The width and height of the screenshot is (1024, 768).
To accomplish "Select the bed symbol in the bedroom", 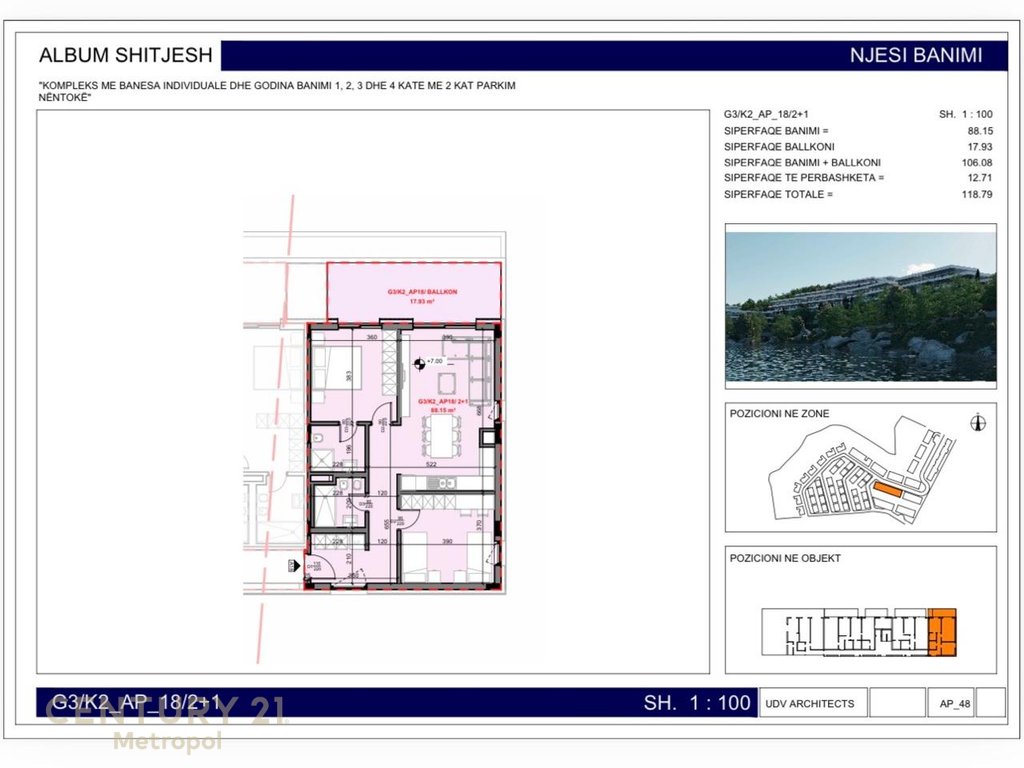I will click(338, 368).
